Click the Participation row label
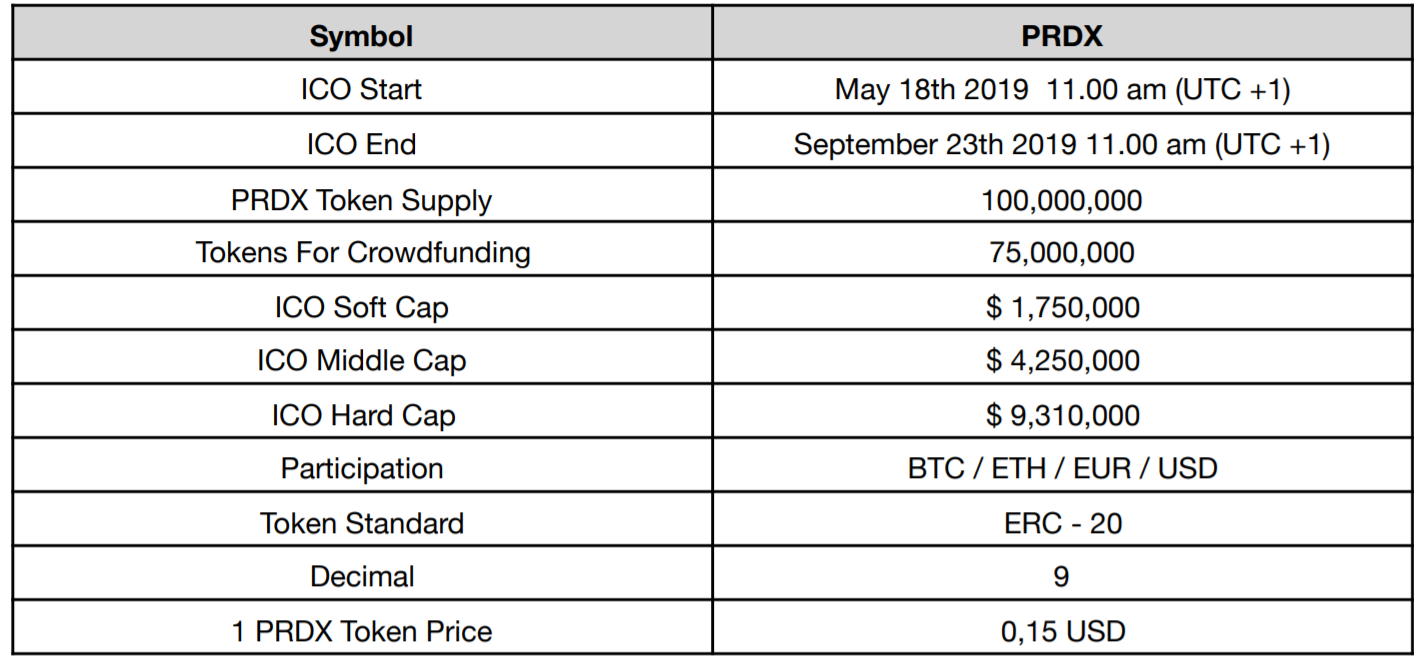Image resolution: width=1426 pixels, height=670 pixels. (x=361, y=469)
